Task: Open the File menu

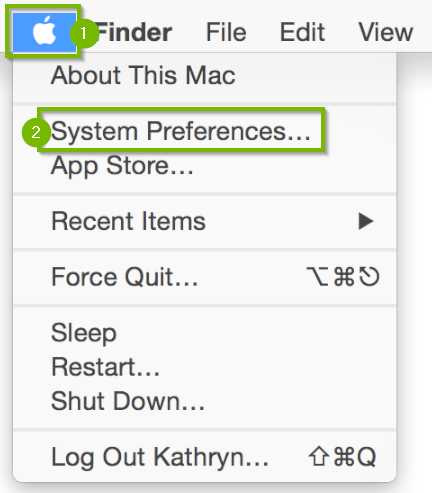Action: point(226,32)
